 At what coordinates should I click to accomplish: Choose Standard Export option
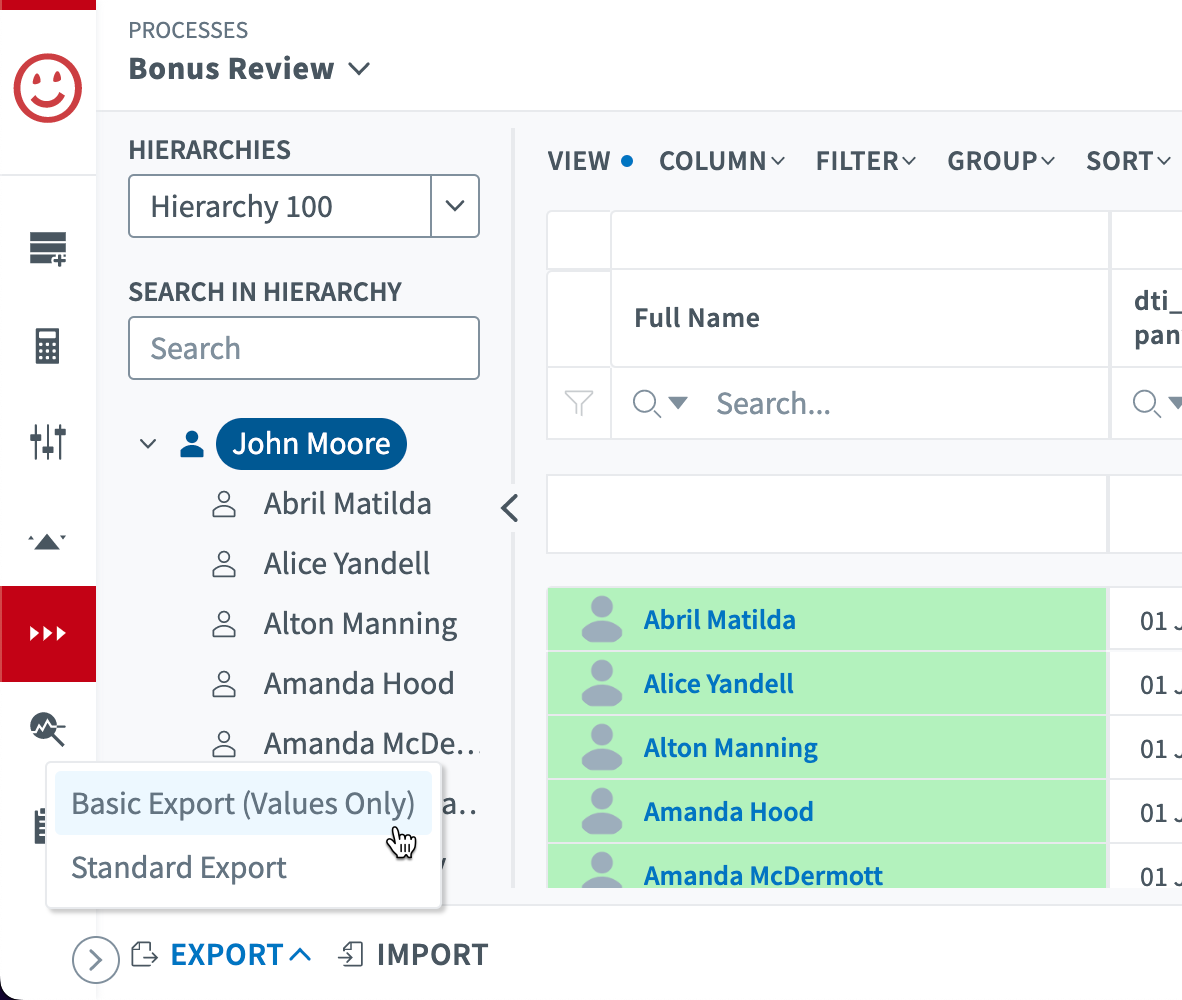(x=179, y=867)
